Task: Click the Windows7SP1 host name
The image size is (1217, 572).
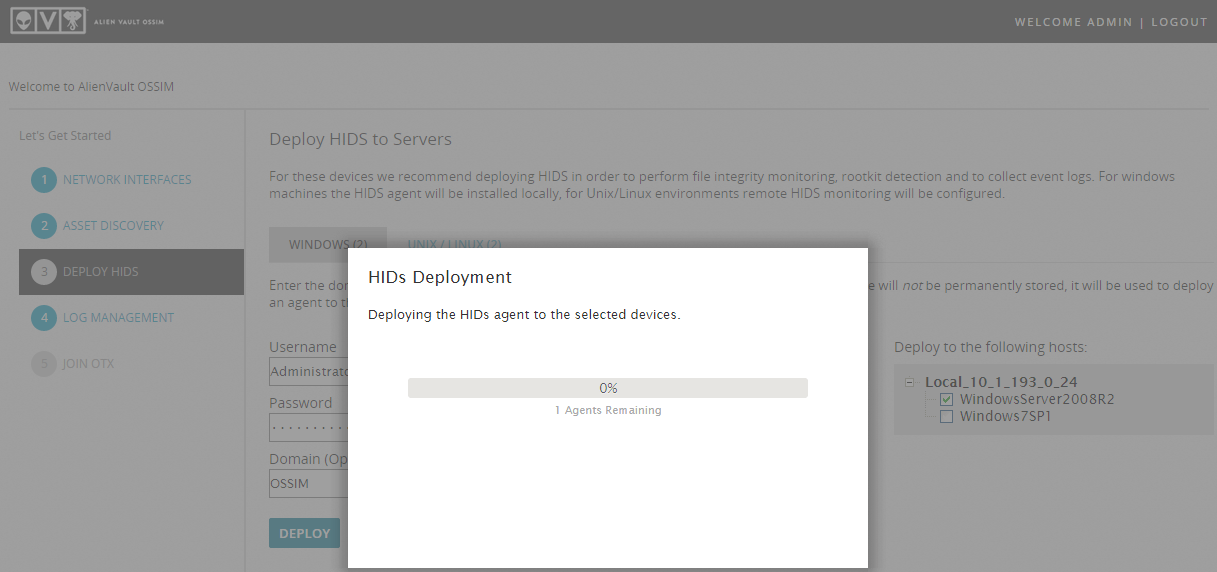Action: 1006,417
